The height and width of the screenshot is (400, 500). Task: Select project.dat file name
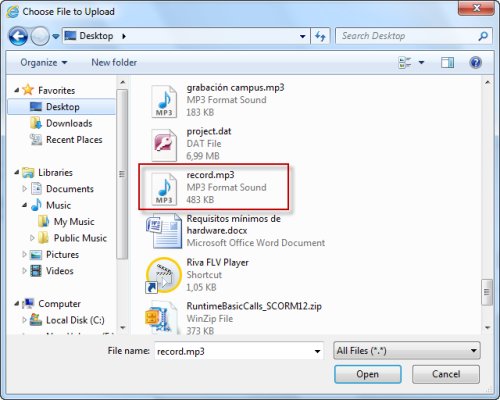pos(209,131)
